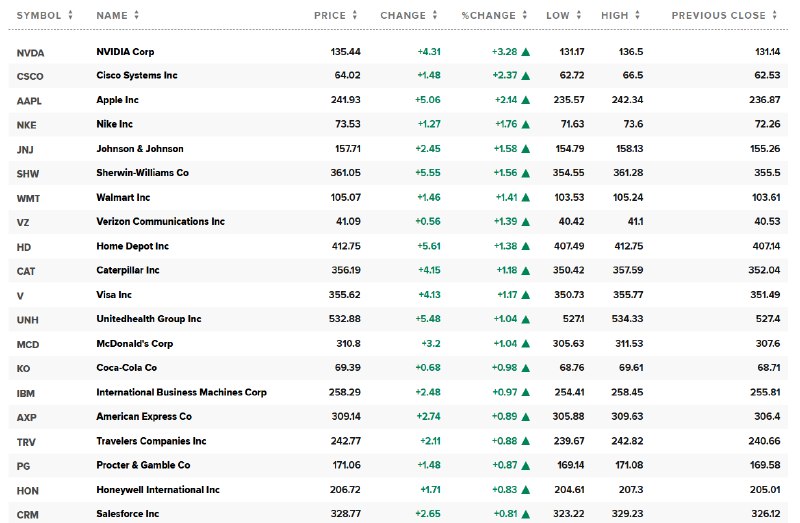Open Apple Inc stock link
800x523 pixels.
pyautogui.click(x=117, y=99)
